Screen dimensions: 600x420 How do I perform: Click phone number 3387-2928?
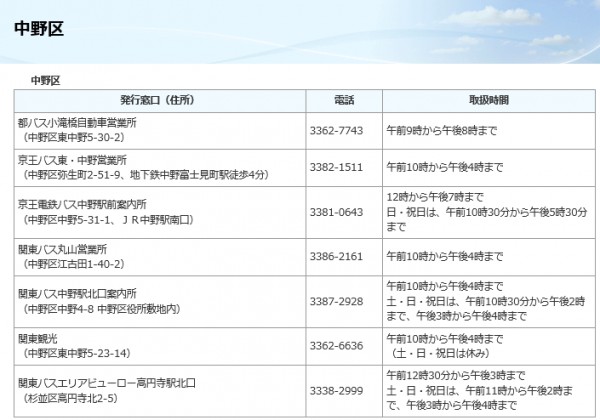pos(336,301)
